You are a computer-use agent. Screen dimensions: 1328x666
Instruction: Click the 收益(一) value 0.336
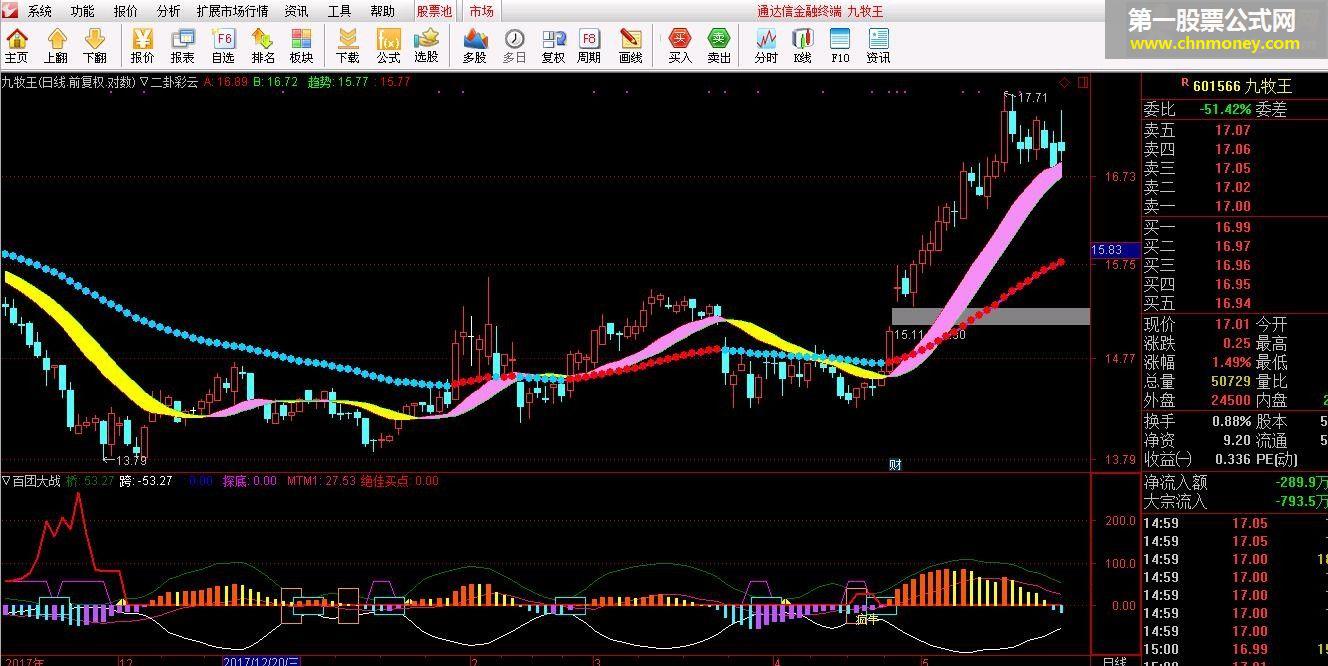tap(1234, 459)
